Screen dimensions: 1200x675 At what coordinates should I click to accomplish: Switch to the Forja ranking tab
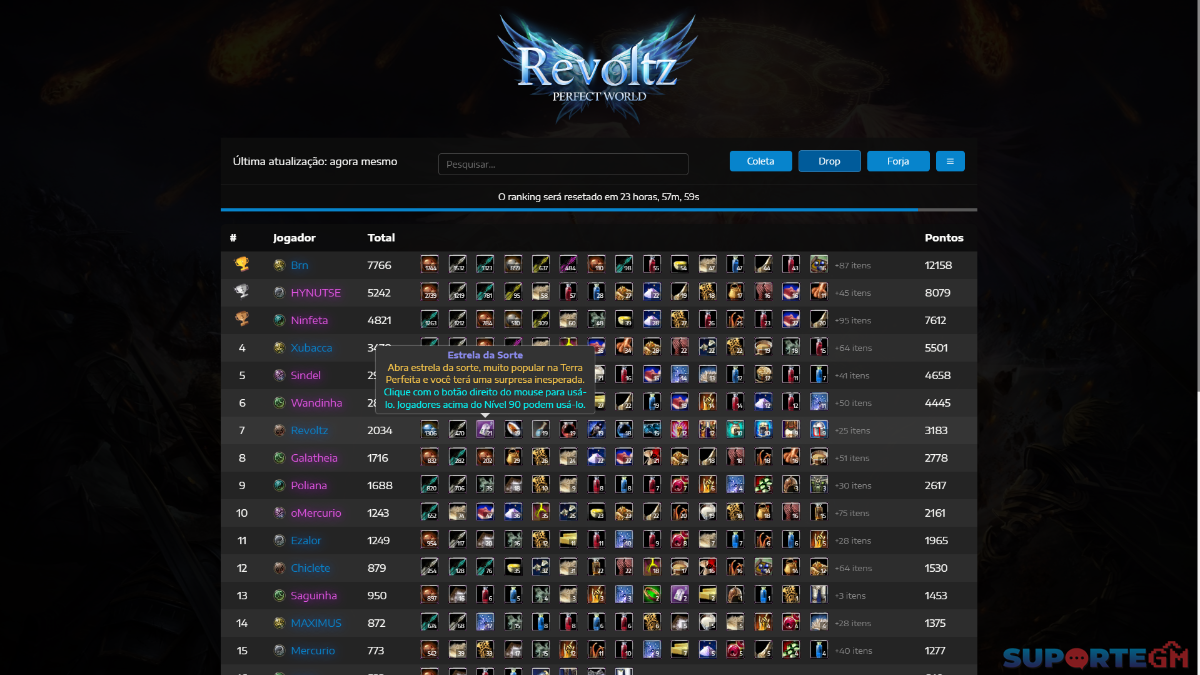(898, 161)
